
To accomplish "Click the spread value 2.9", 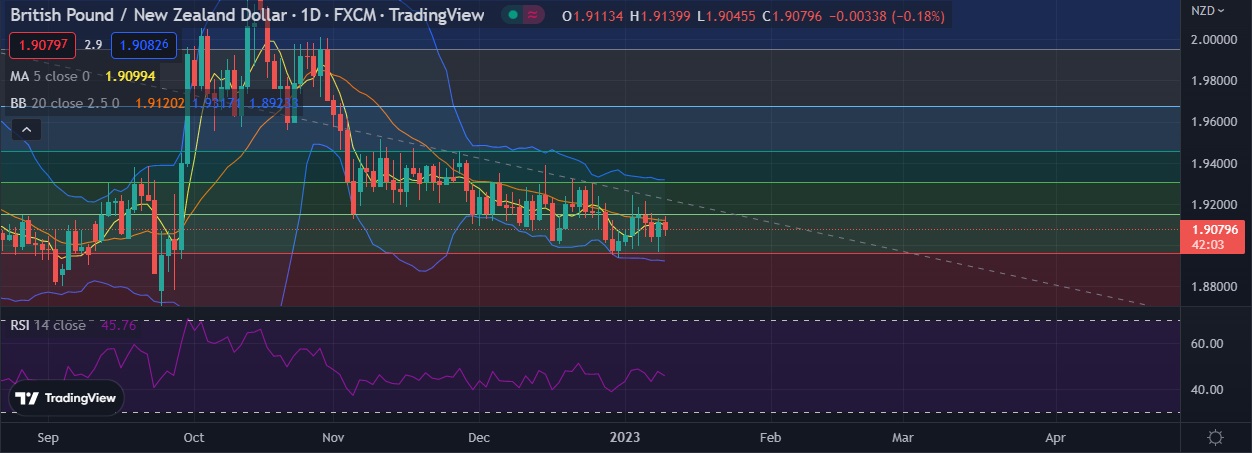I will pyautogui.click(x=93, y=45).
